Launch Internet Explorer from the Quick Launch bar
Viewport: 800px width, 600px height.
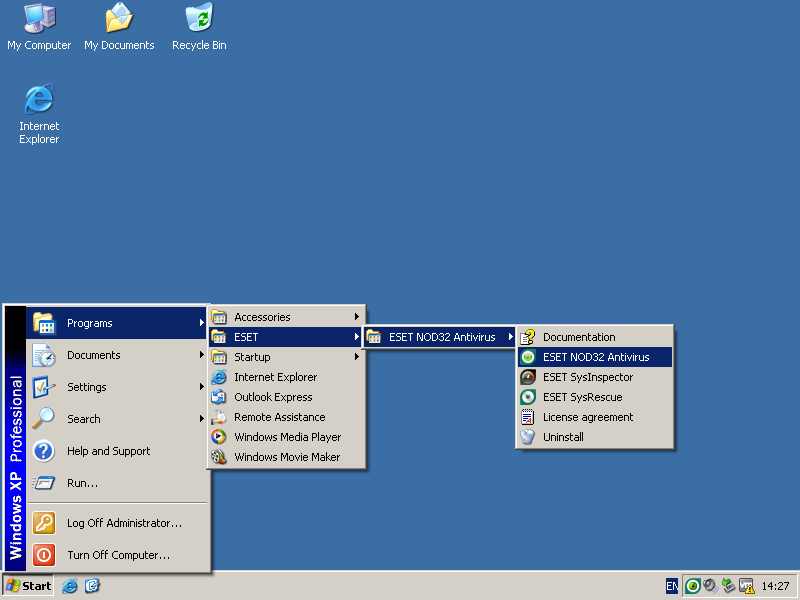pyautogui.click(x=70, y=586)
